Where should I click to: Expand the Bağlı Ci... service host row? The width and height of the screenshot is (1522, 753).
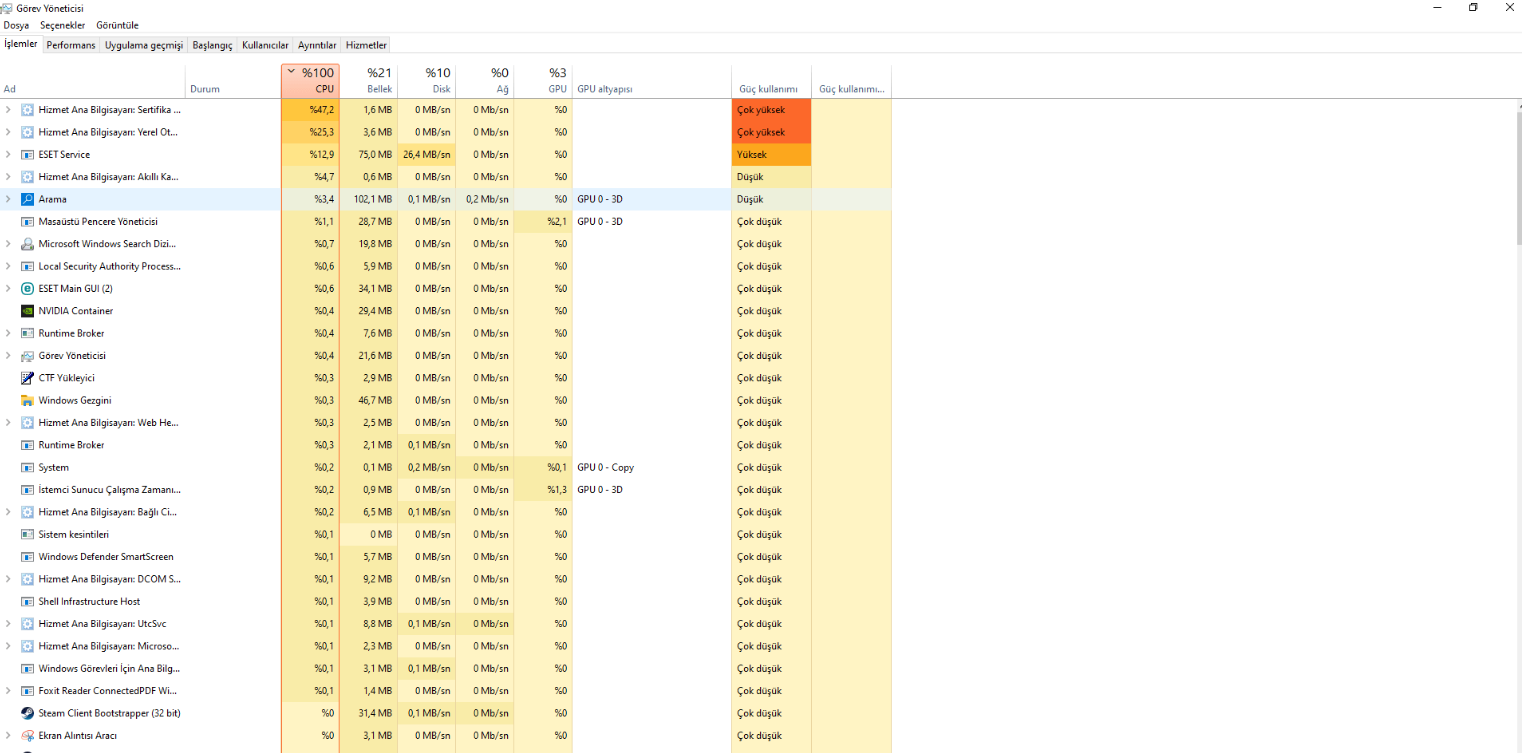[x=8, y=512]
